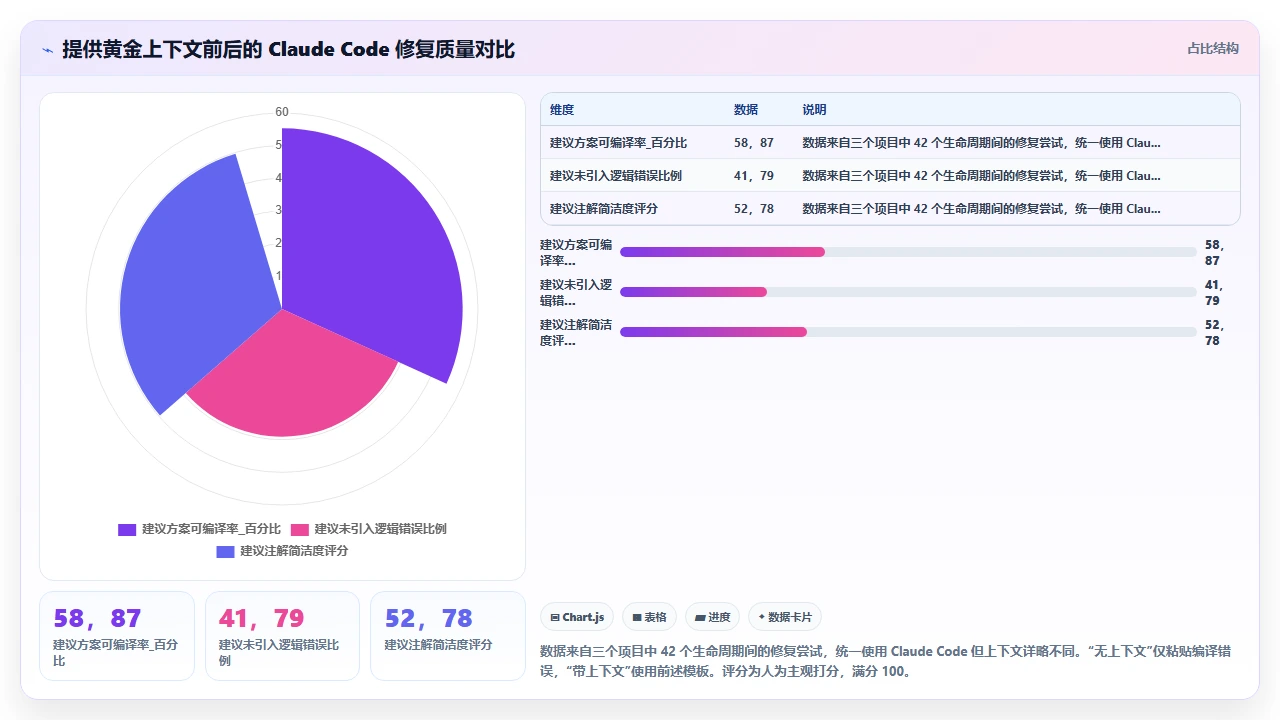Toggle legend swatch for 建议注解简洁度评分
This screenshot has width=1280, height=720.
225,551
